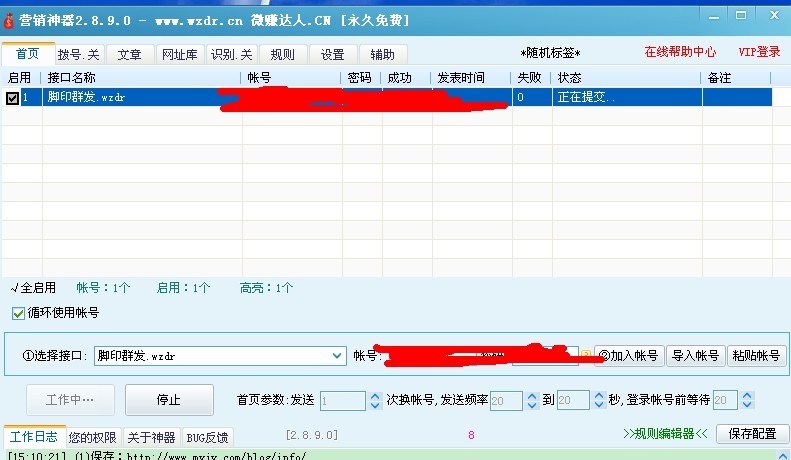Adjust the 登录帐号前等待 stepper

click(x=748, y=401)
